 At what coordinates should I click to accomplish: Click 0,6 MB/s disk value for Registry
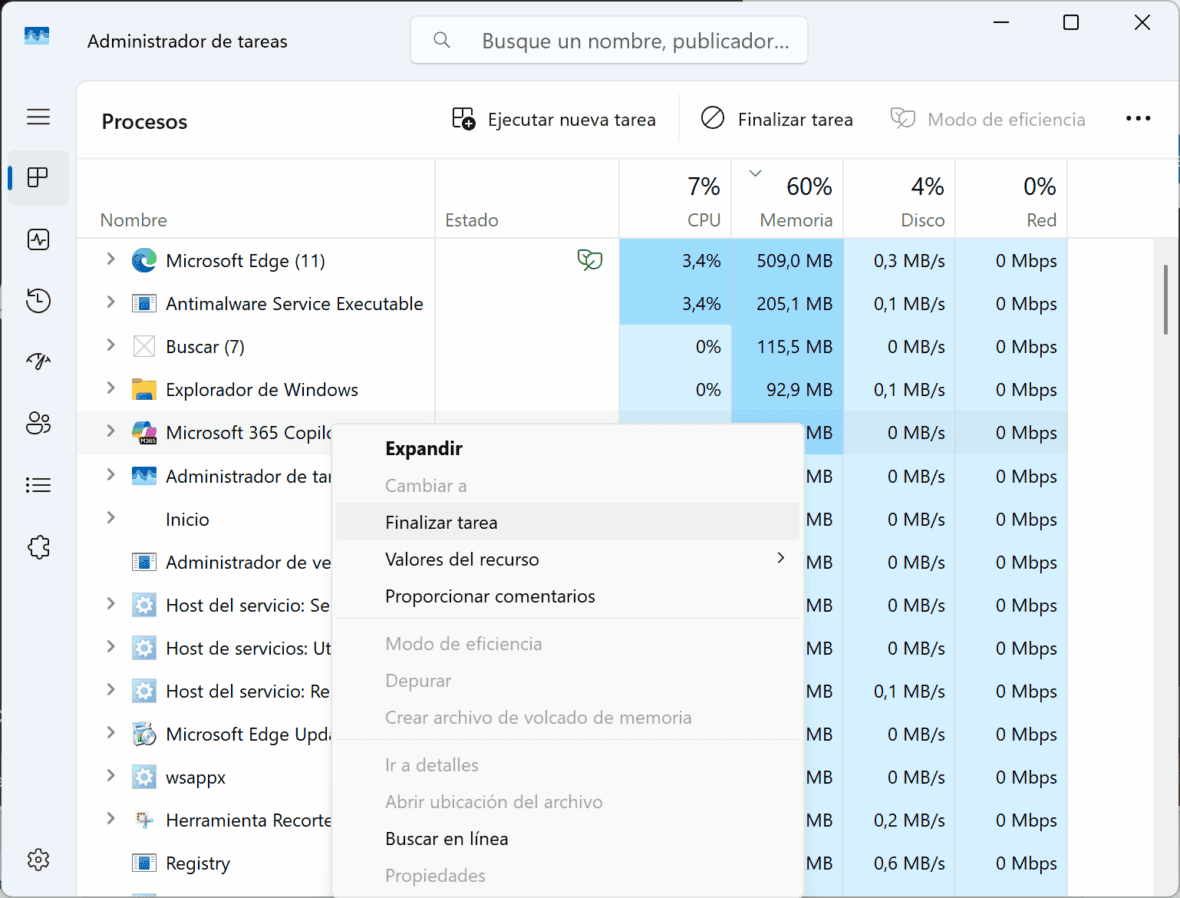pos(909,863)
